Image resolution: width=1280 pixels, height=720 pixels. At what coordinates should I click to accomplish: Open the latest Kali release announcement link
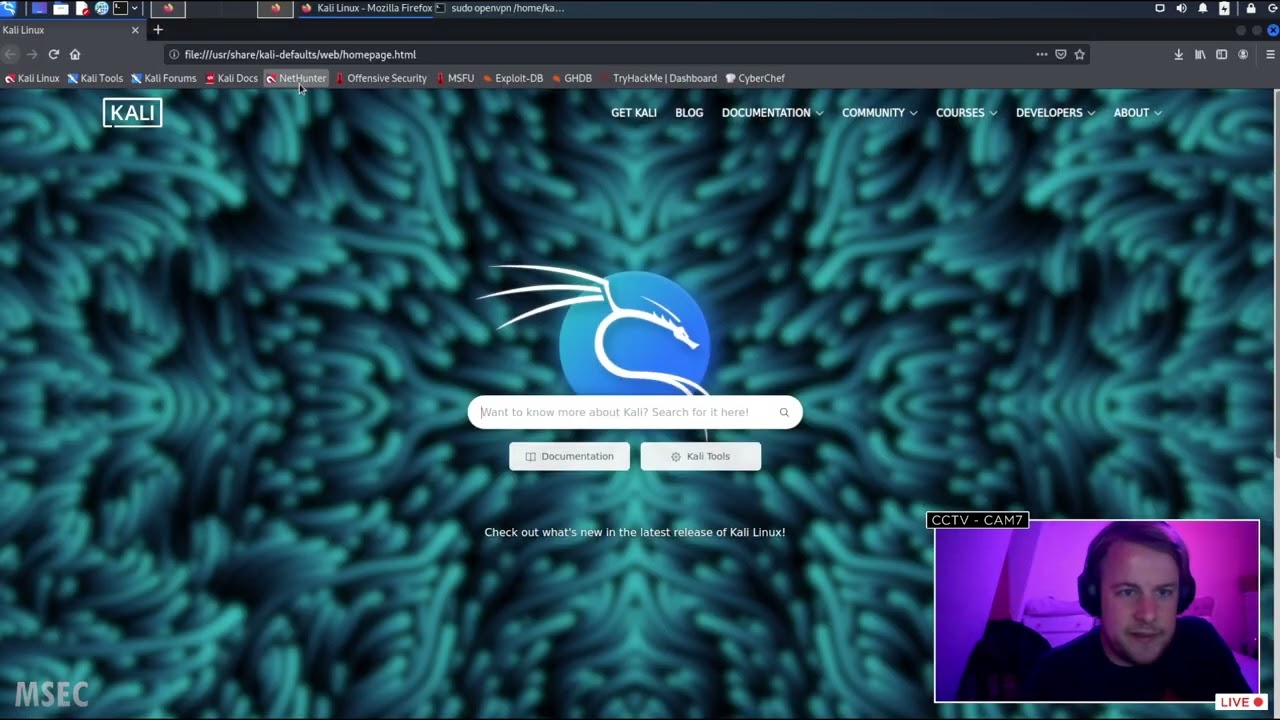tap(635, 532)
